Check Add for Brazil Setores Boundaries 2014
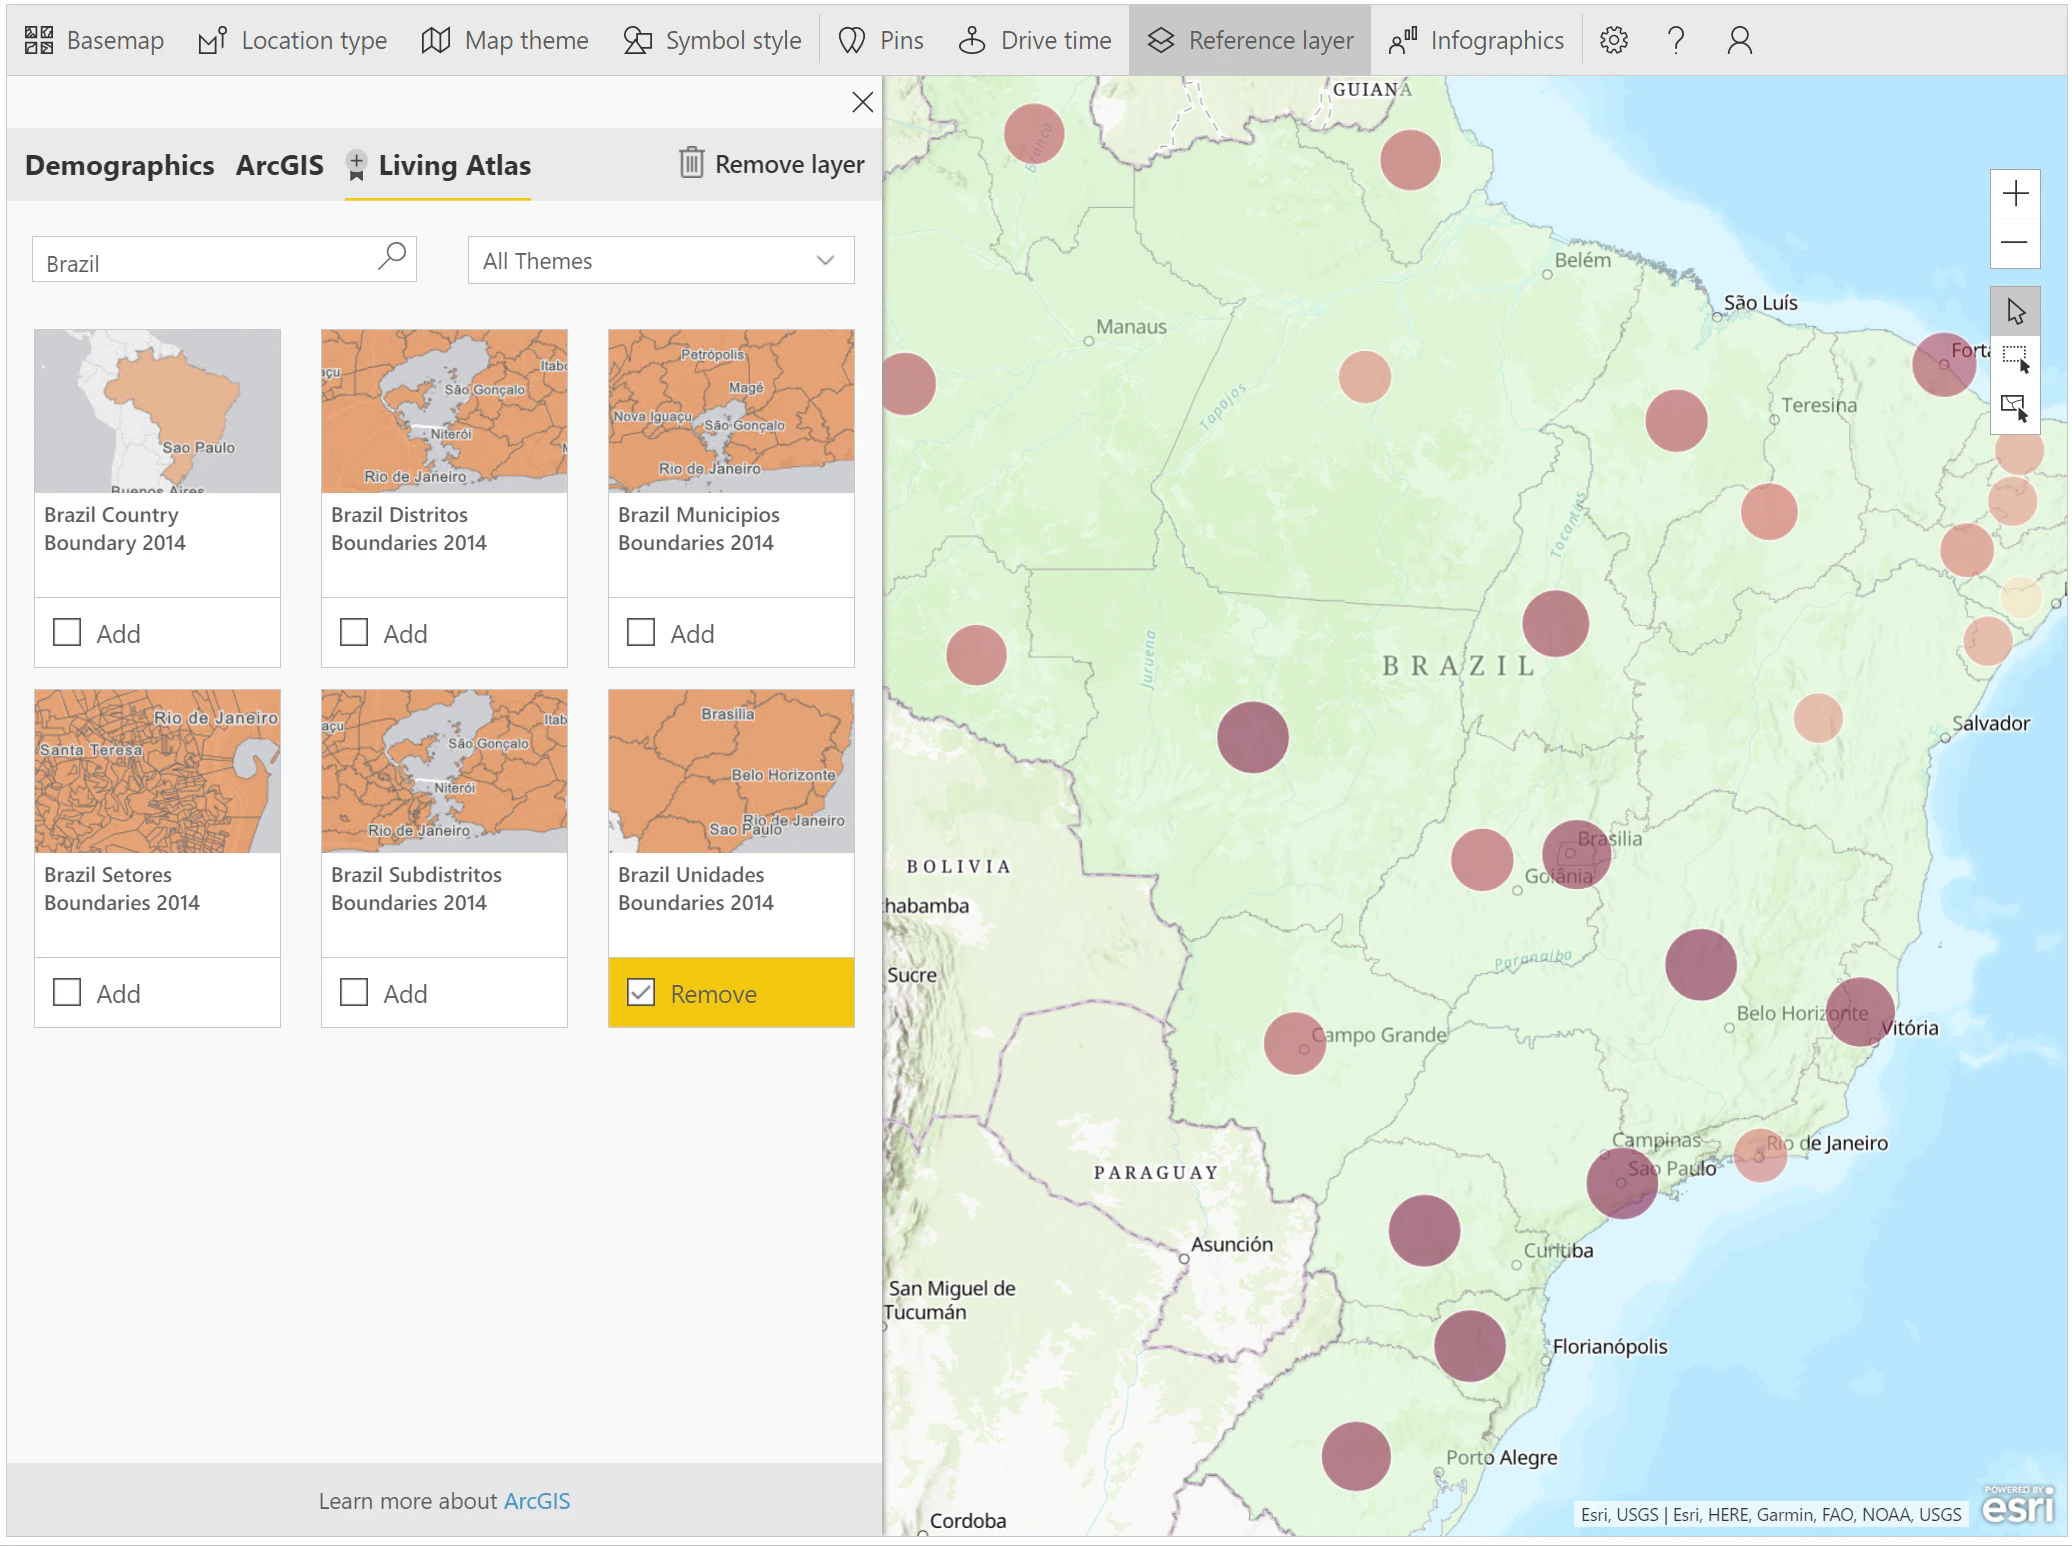The width and height of the screenshot is (2072, 1546). coord(67,992)
